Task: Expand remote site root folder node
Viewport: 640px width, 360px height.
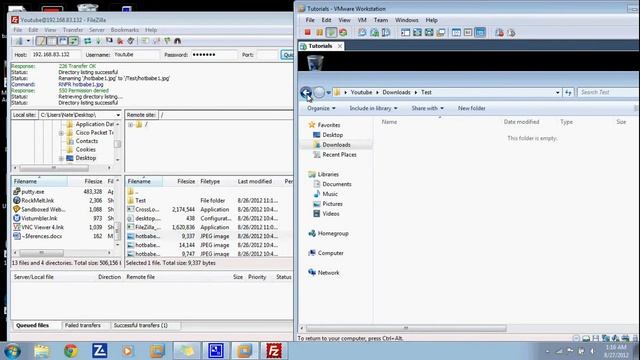Action: point(130,124)
